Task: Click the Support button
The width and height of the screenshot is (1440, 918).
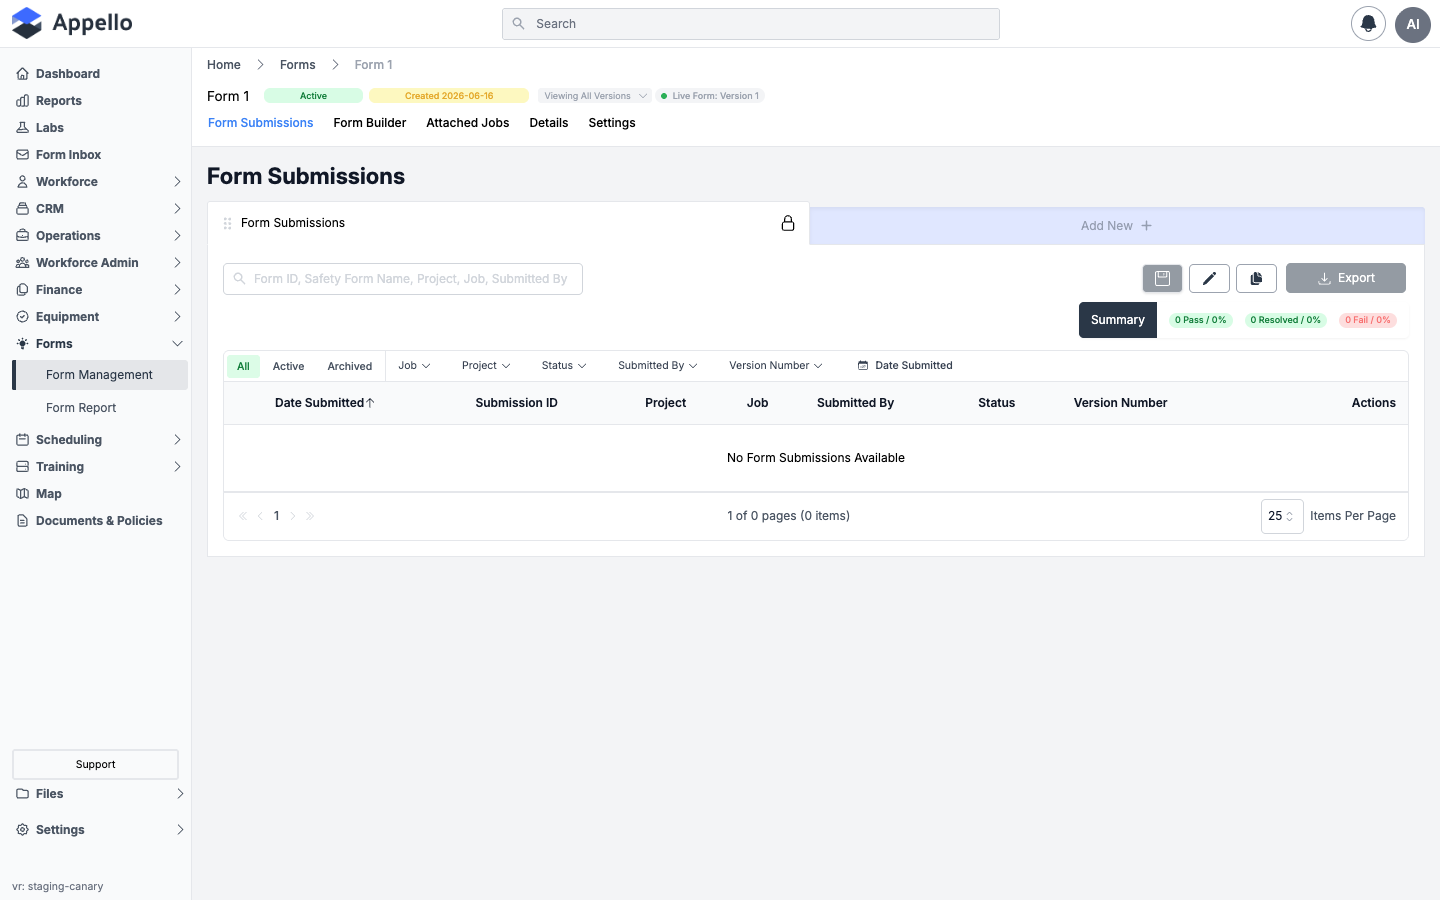Action: (x=95, y=764)
